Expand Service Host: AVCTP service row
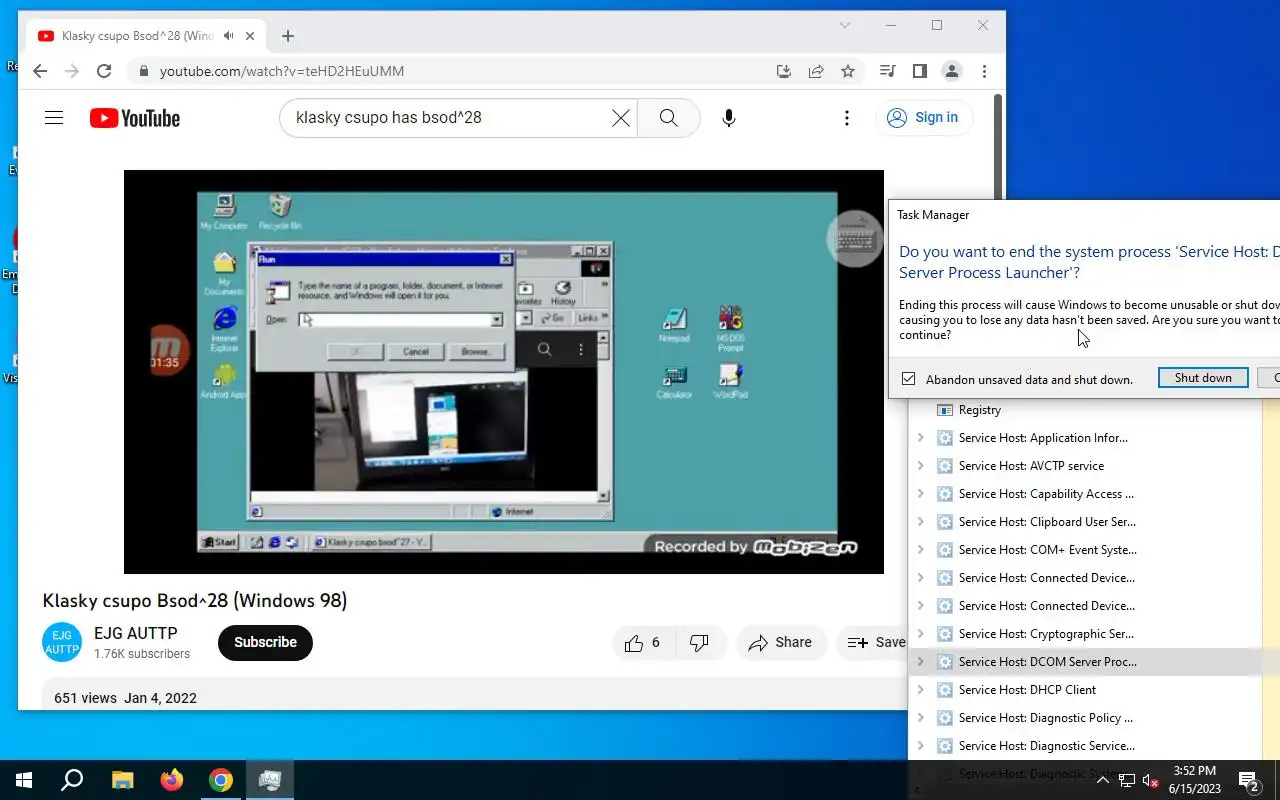 coord(920,466)
